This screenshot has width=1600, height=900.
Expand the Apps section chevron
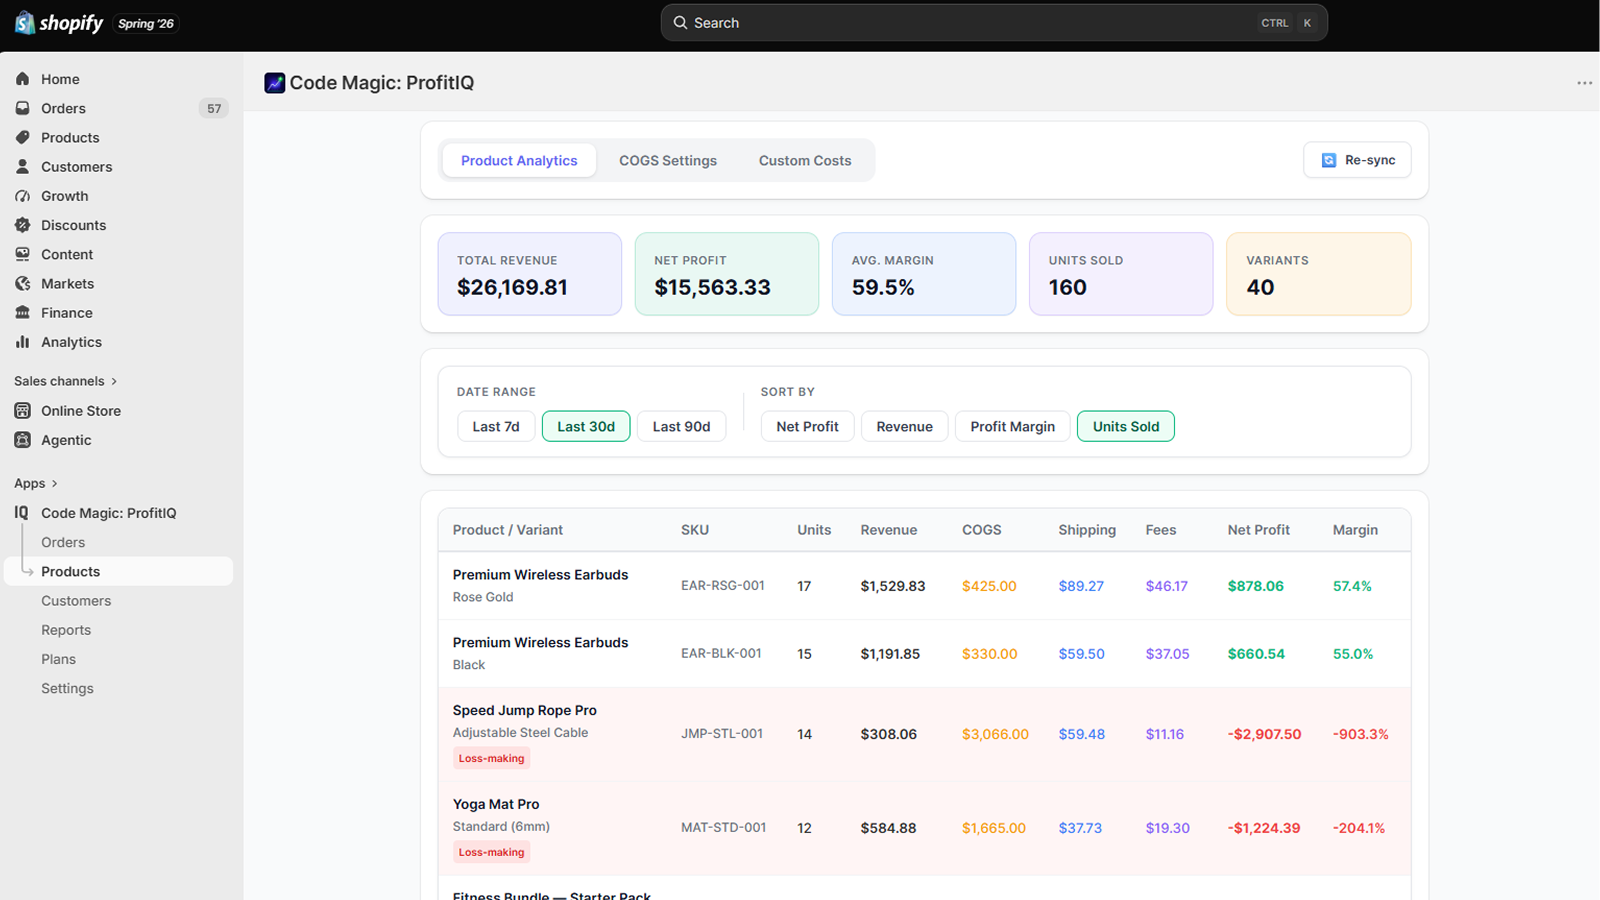(x=54, y=483)
